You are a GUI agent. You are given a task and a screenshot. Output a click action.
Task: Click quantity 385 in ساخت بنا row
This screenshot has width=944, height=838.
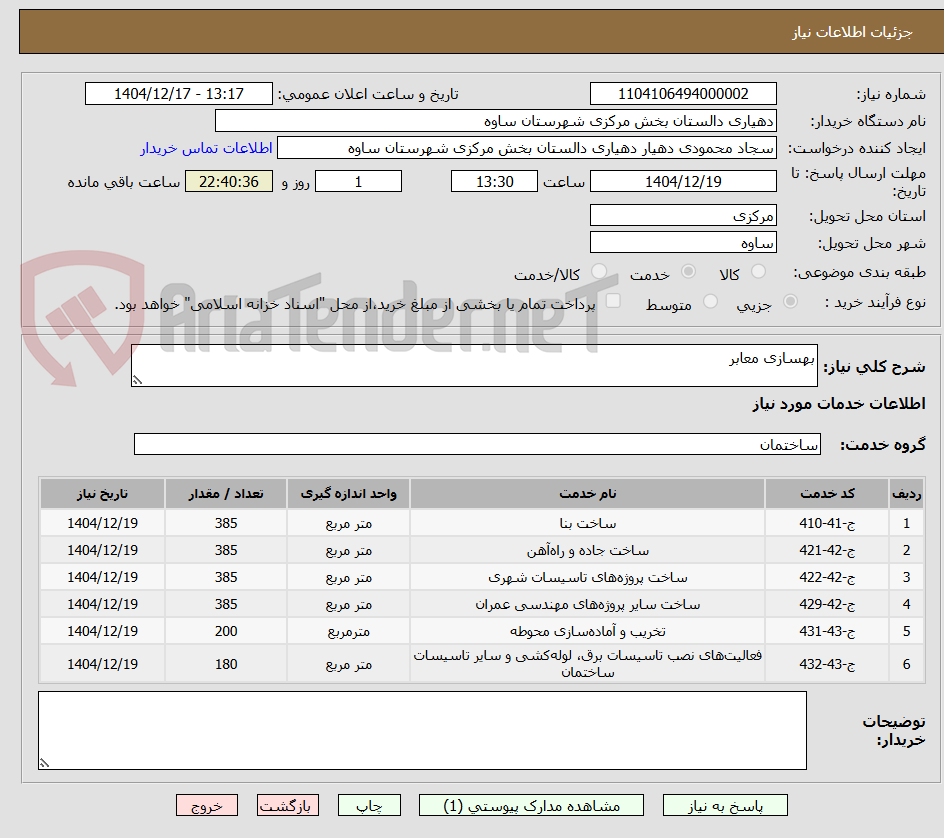(226, 523)
